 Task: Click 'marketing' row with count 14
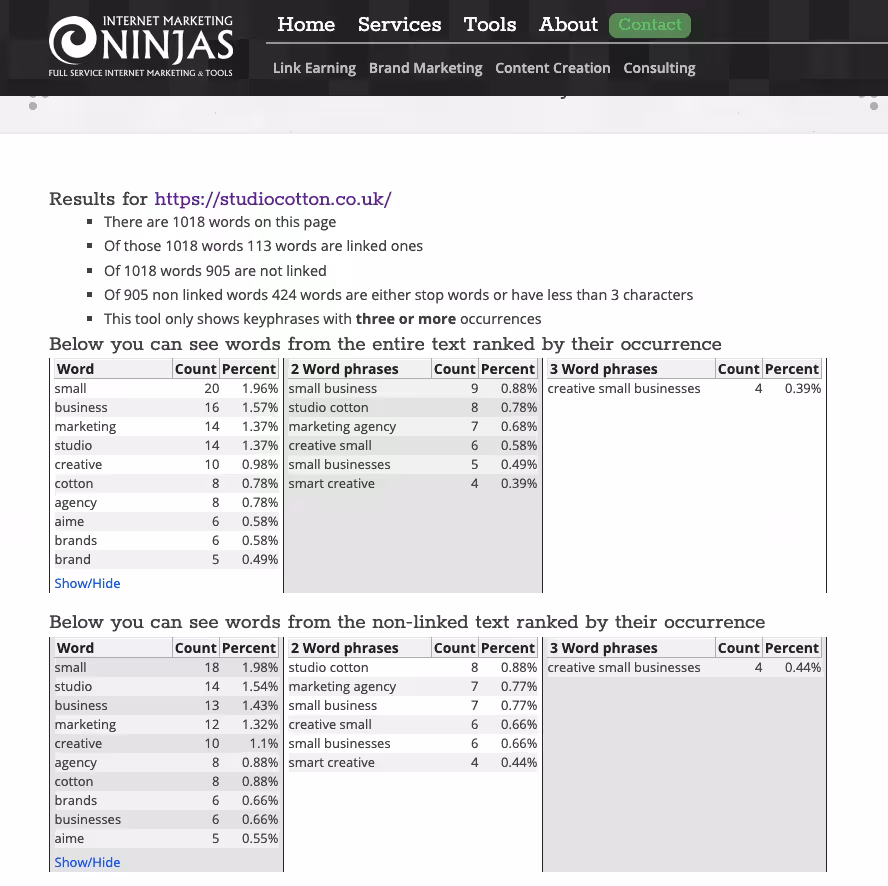[166, 427]
